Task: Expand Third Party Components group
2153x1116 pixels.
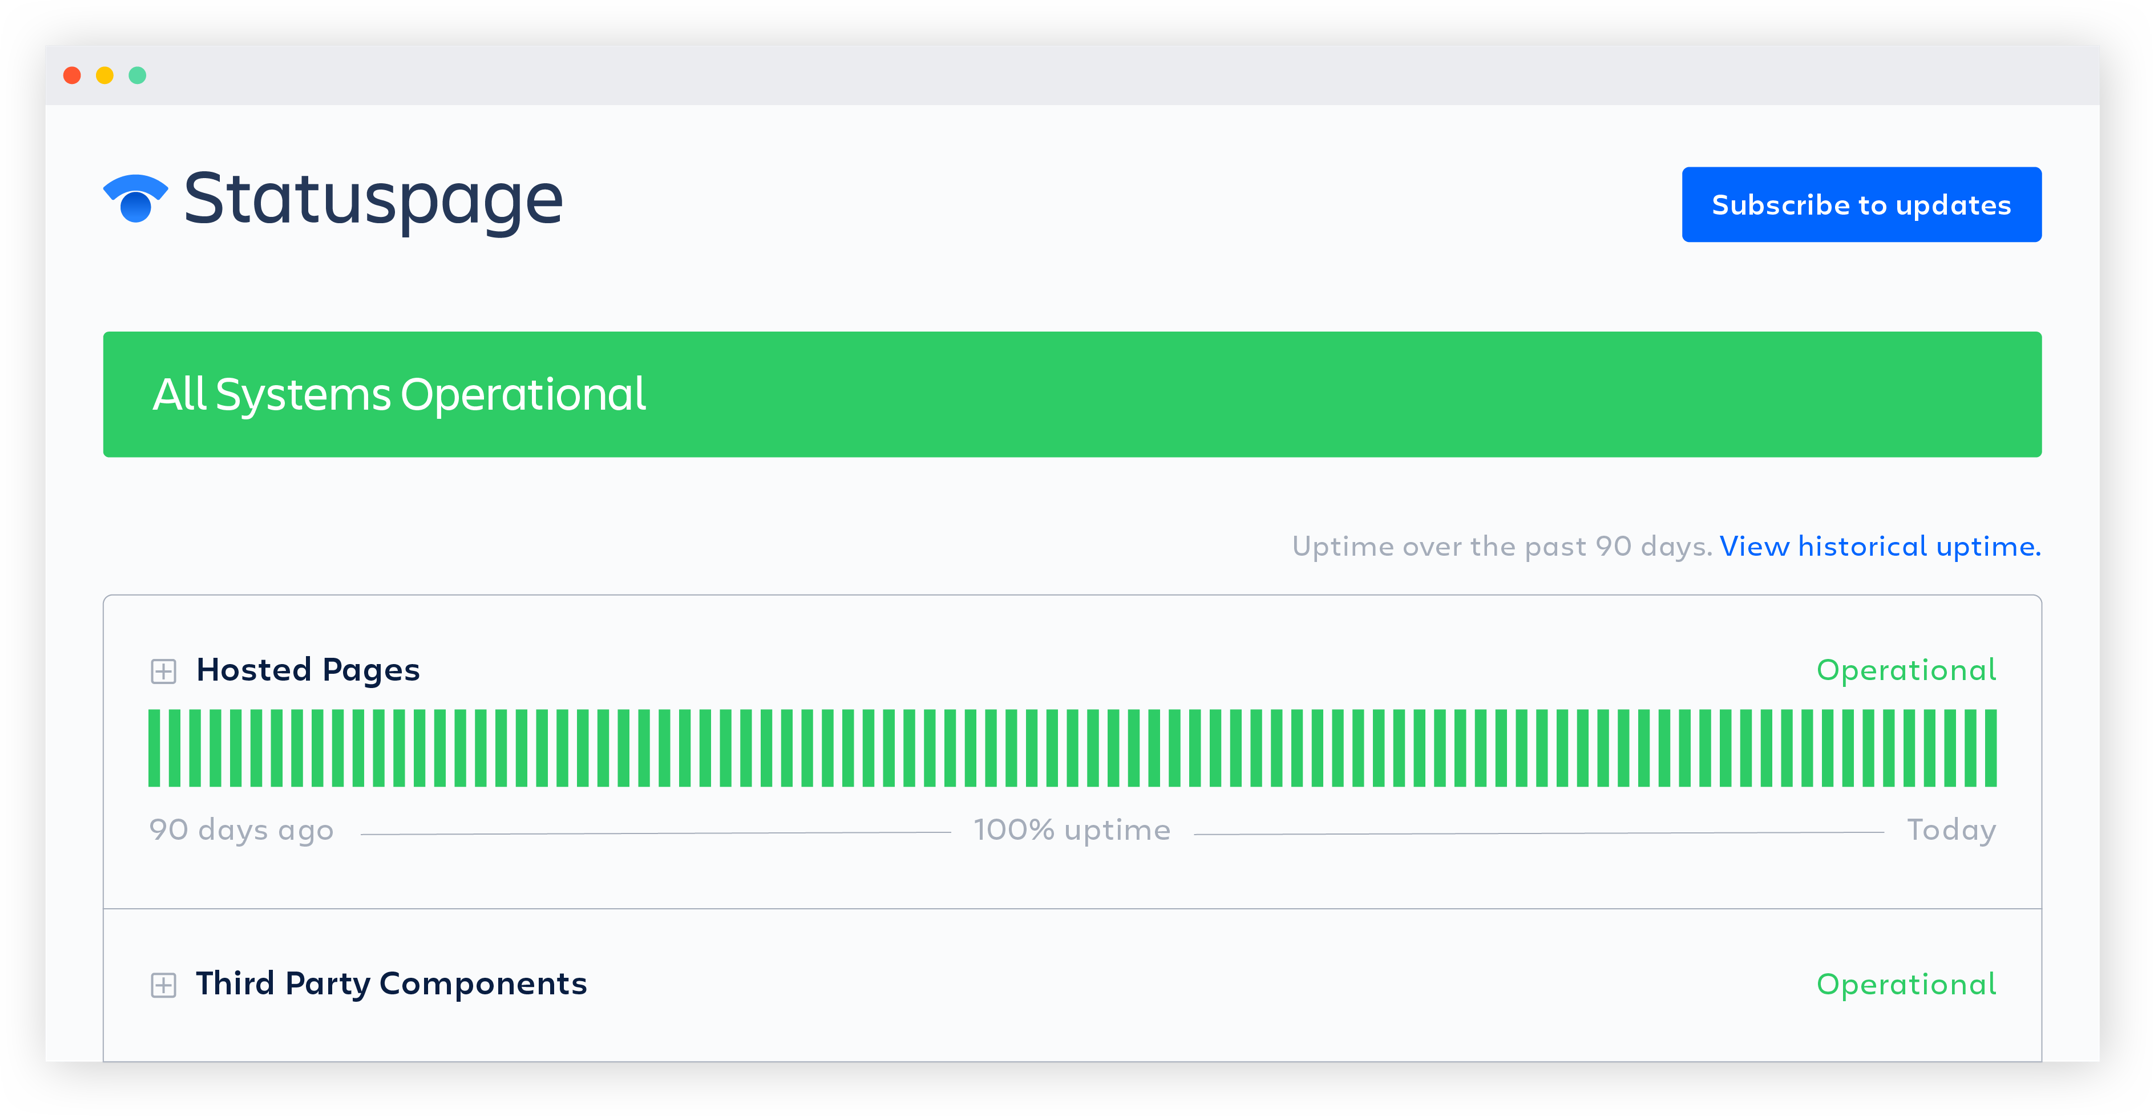Action: point(164,985)
